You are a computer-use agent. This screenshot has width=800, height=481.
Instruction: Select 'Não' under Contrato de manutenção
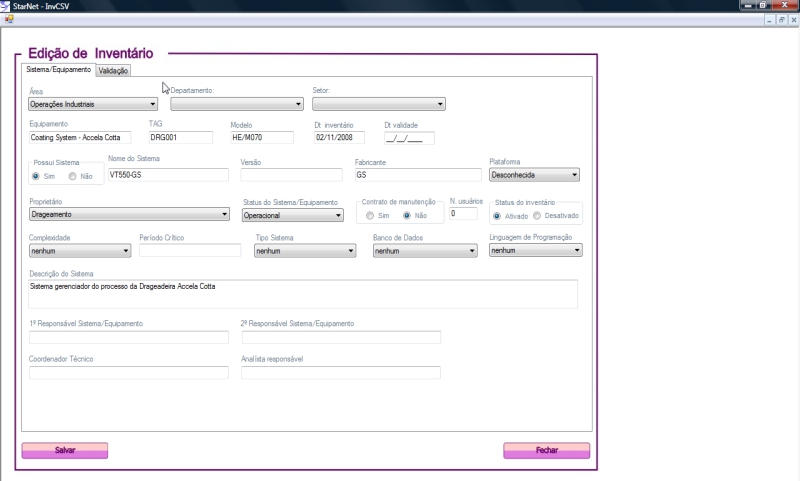(407, 215)
